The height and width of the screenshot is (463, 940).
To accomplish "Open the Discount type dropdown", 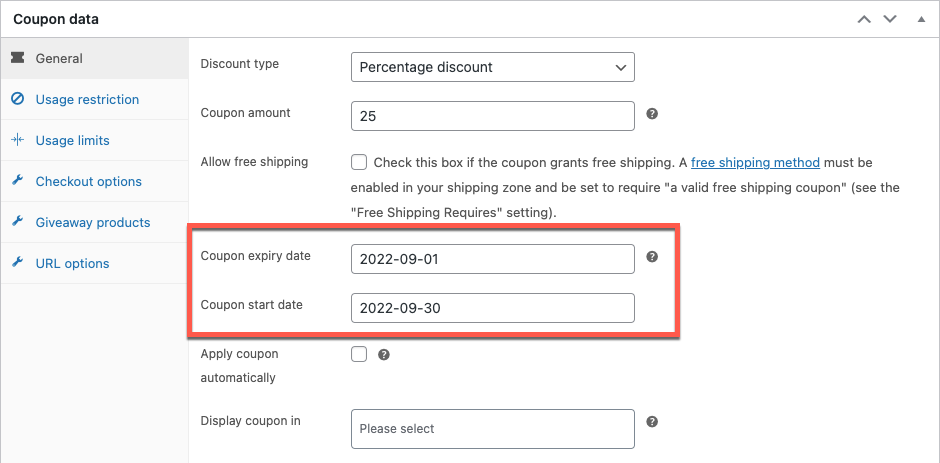I will click(493, 67).
